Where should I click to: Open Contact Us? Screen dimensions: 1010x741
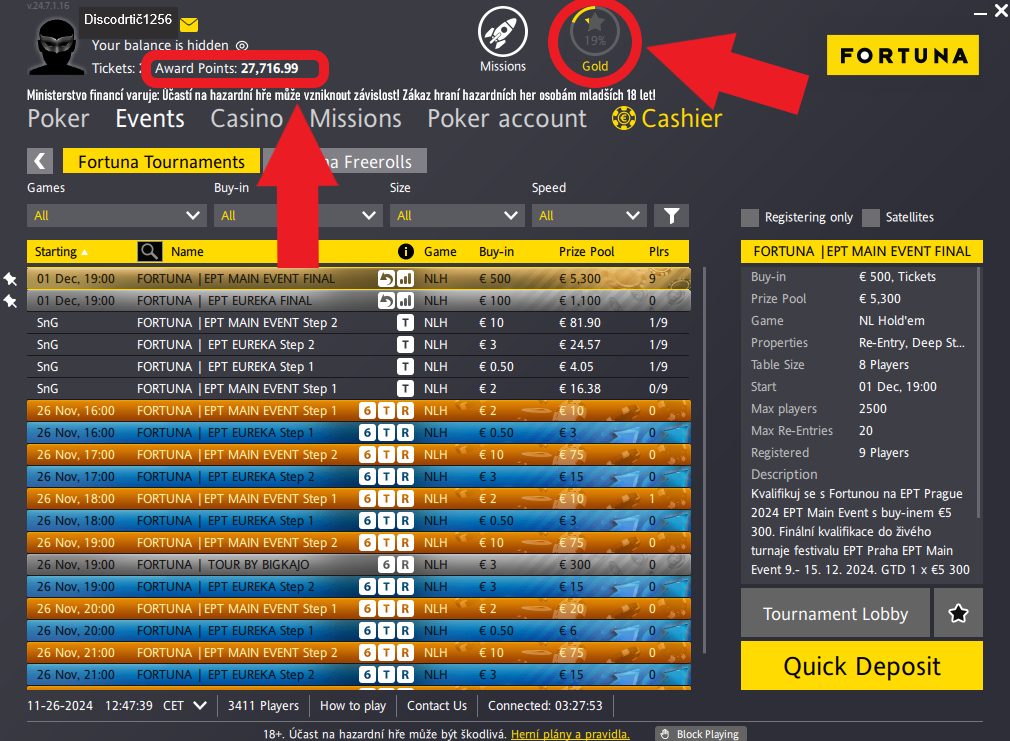(437, 706)
